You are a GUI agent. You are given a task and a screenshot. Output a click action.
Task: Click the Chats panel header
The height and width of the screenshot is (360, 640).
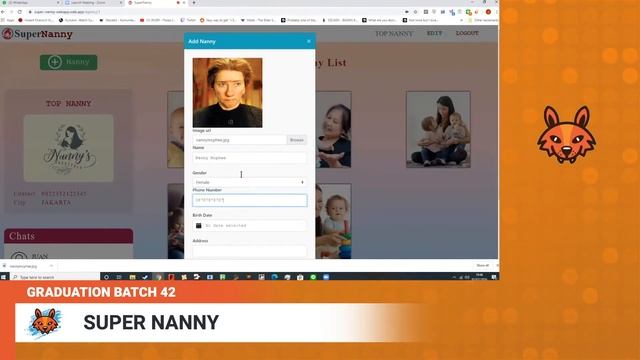click(69, 236)
